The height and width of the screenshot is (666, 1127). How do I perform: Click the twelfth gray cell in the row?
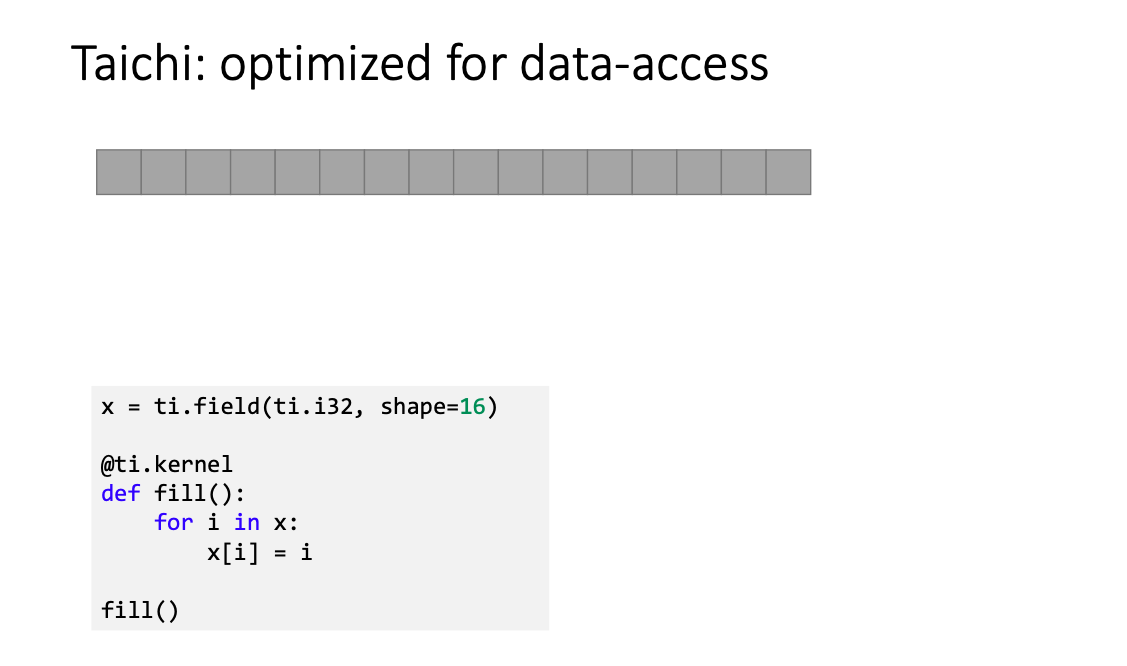pyautogui.click(x=610, y=172)
